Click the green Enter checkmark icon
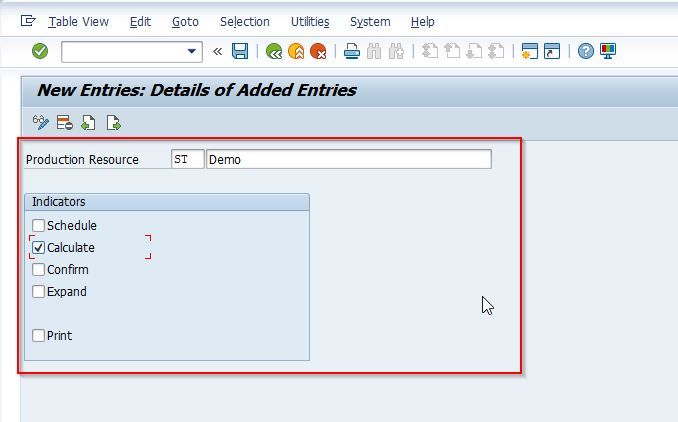This screenshot has width=678, height=422. click(40, 51)
